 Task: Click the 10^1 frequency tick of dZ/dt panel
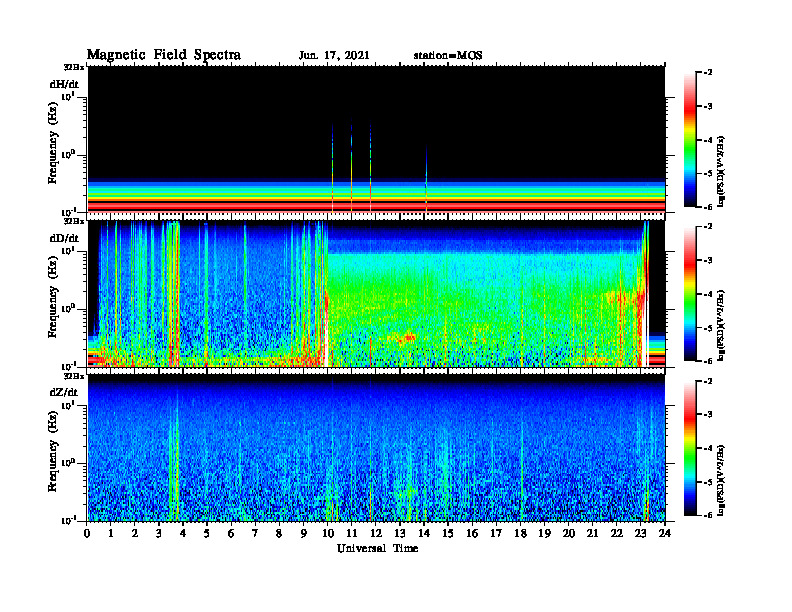(x=69, y=405)
